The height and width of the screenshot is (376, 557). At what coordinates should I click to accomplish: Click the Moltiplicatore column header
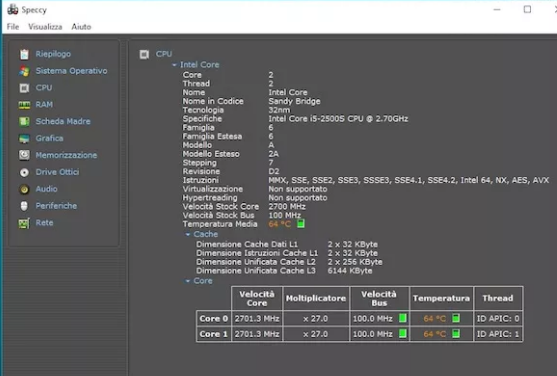(x=316, y=299)
